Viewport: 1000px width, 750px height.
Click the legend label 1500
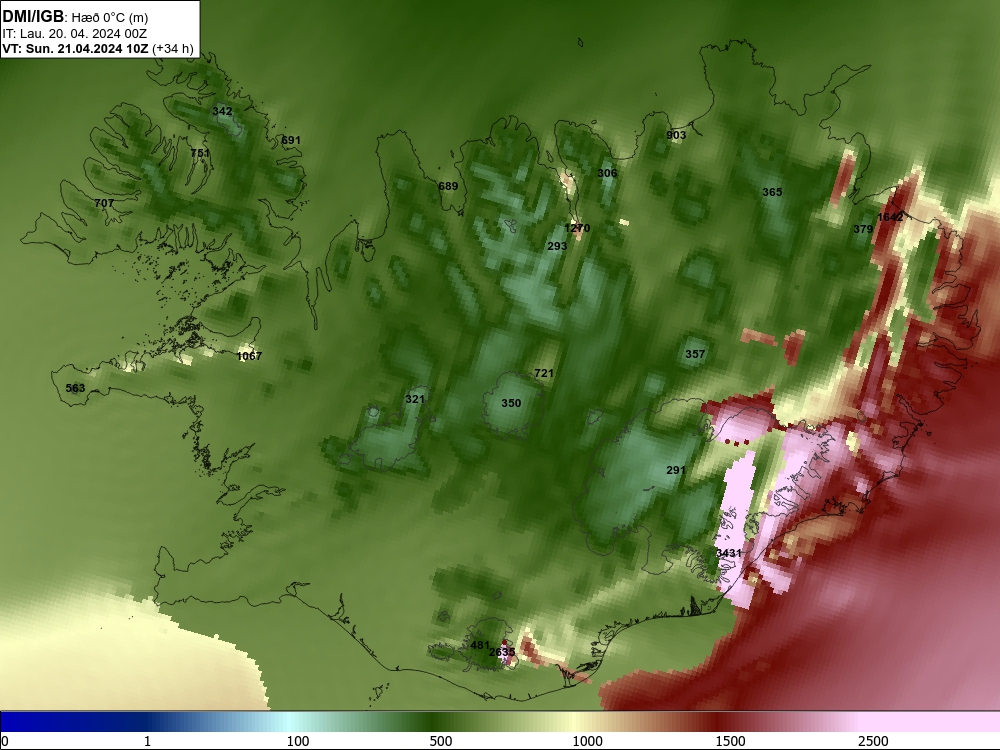(x=730, y=741)
